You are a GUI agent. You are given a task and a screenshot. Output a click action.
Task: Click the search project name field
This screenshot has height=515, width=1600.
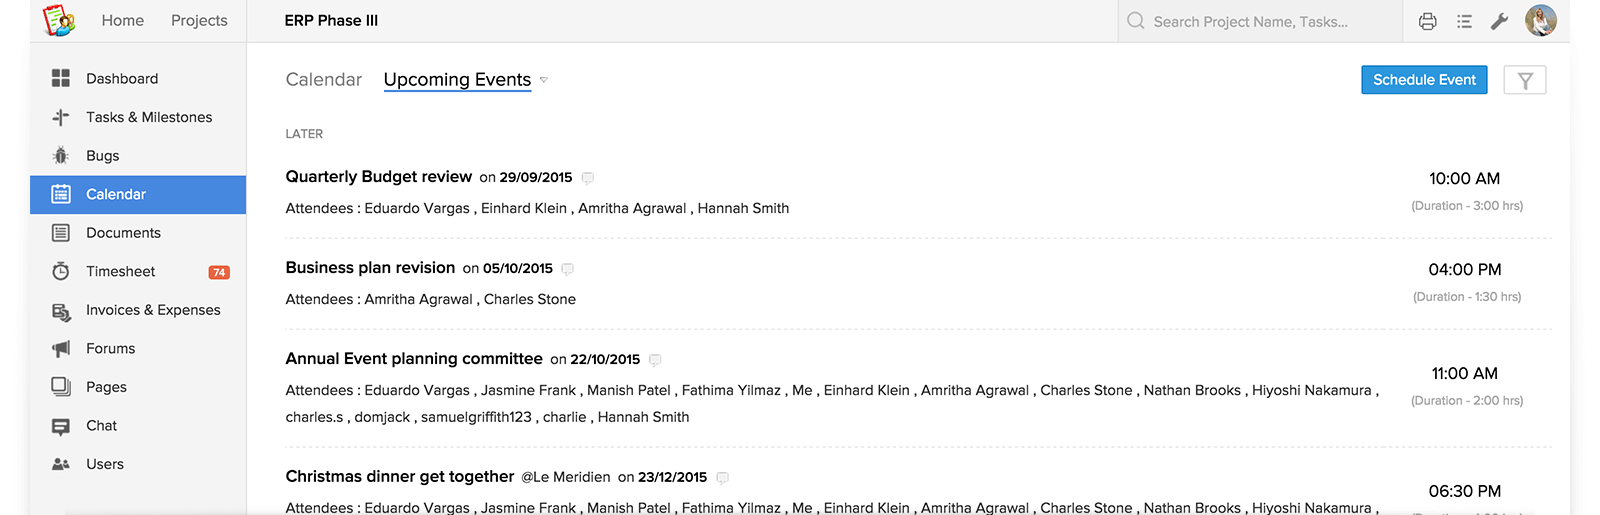(x=1260, y=21)
